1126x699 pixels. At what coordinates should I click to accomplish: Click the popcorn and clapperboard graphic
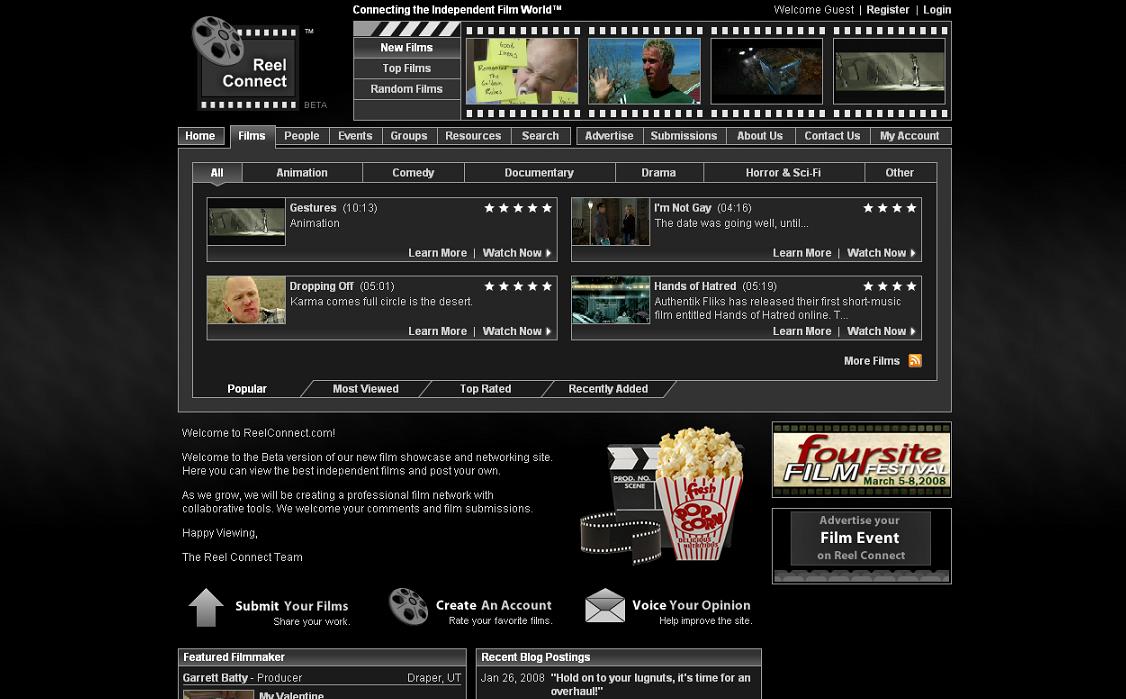click(x=665, y=495)
